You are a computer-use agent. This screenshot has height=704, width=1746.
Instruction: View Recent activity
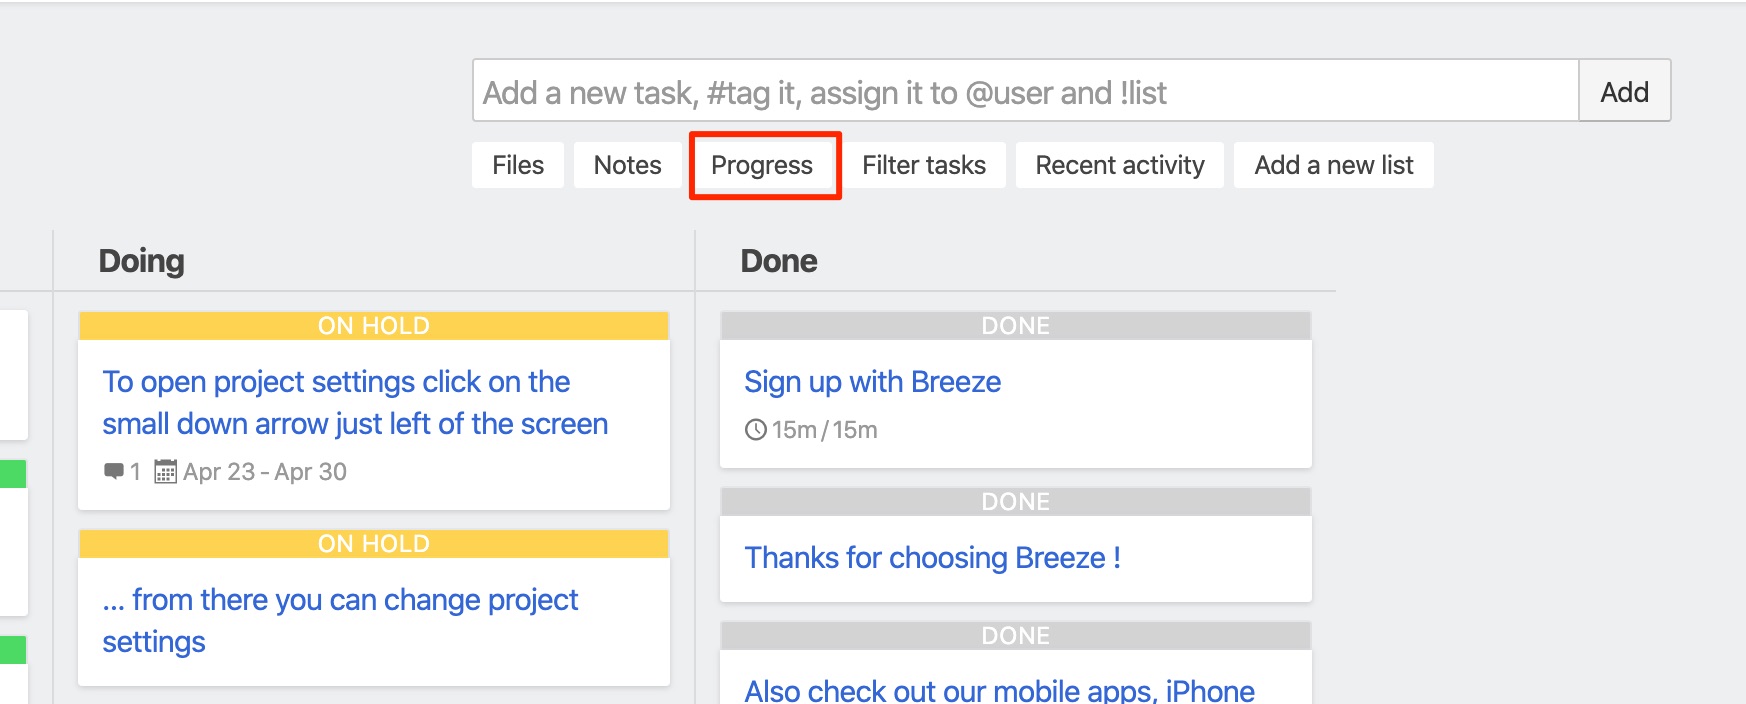click(1120, 165)
